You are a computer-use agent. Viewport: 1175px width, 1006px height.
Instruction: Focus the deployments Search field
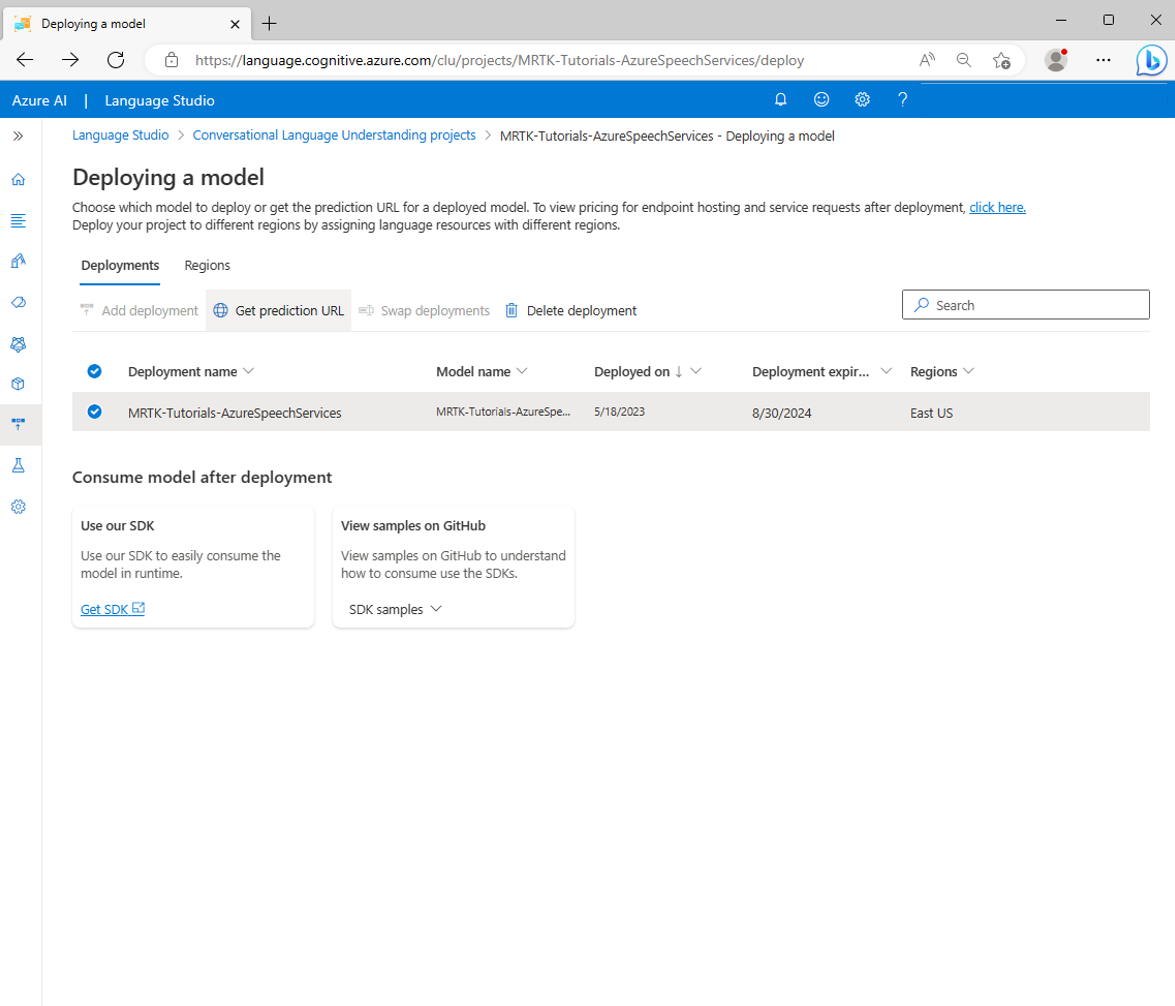1025,305
